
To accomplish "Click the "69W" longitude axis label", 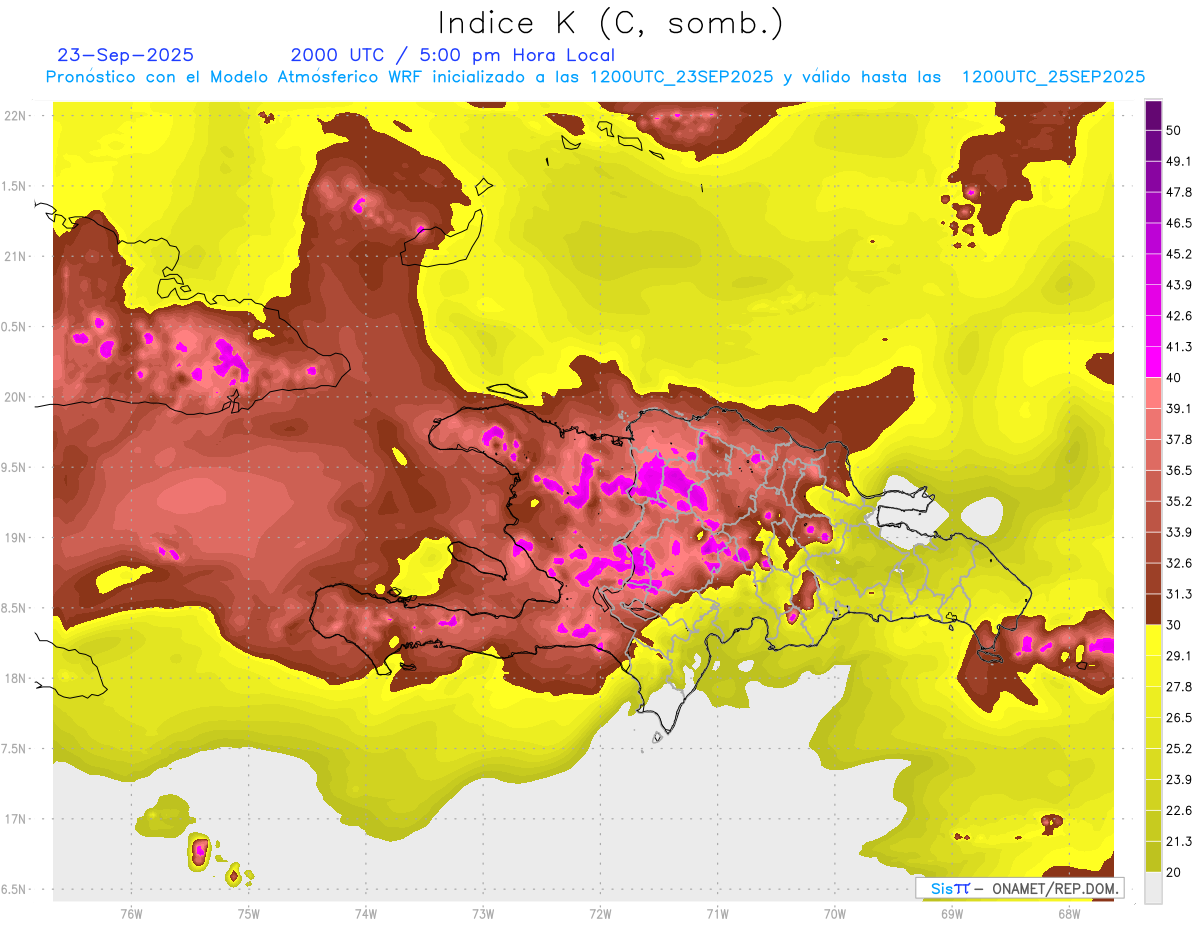I will [x=951, y=914].
